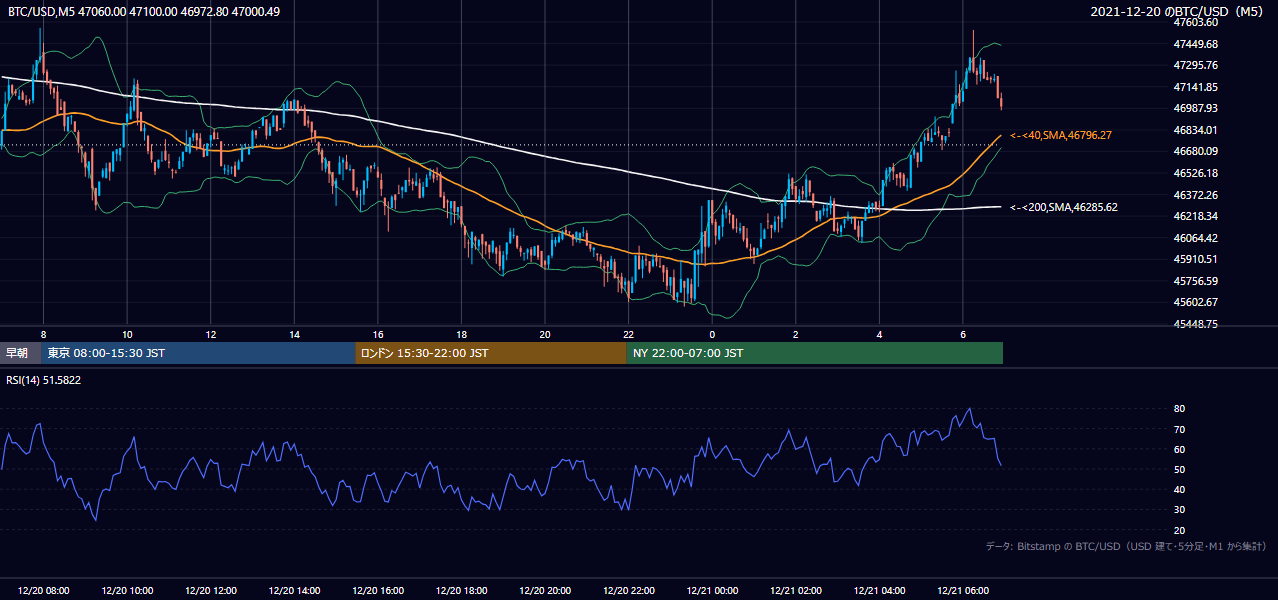Click price axis value 47295.76
Image resolution: width=1278 pixels, height=600 pixels.
1196,65
